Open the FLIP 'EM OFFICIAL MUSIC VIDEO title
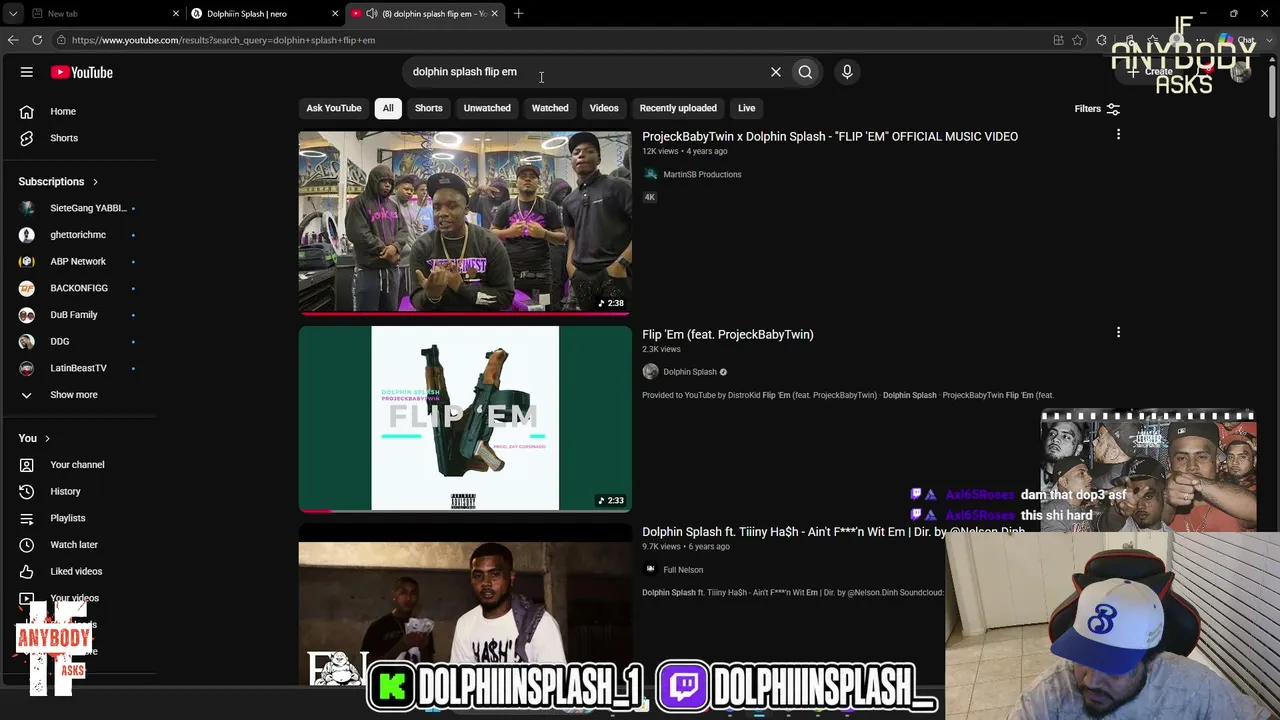Image resolution: width=1280 pixels, height=720 pixels. point(830,136)
